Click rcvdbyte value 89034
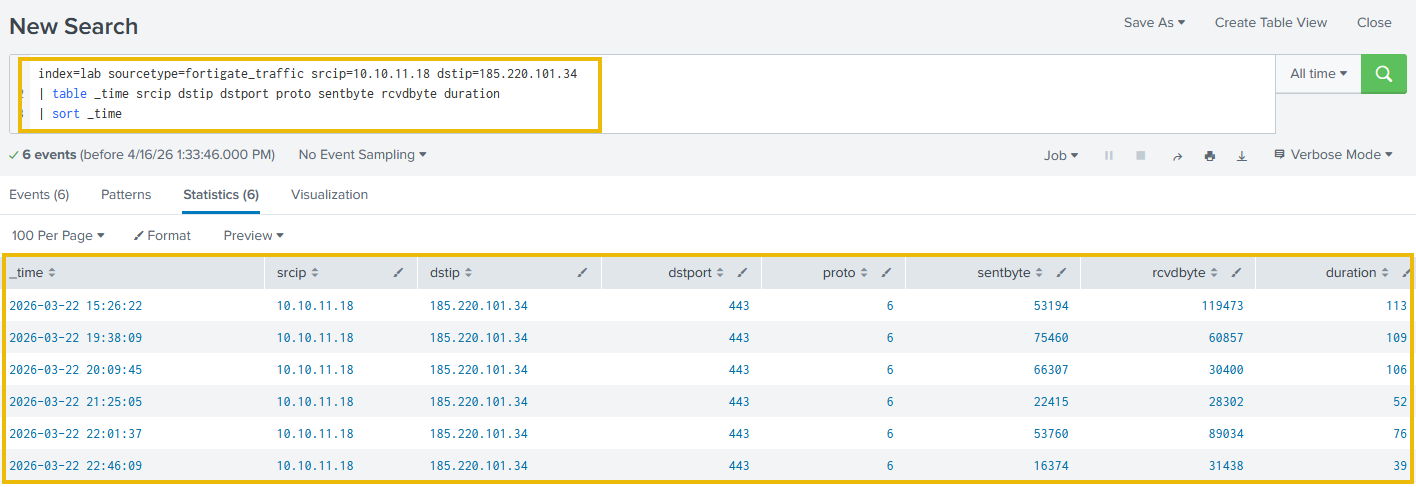This screenshot has height=487, width=1416. [x=1226, y=434]
